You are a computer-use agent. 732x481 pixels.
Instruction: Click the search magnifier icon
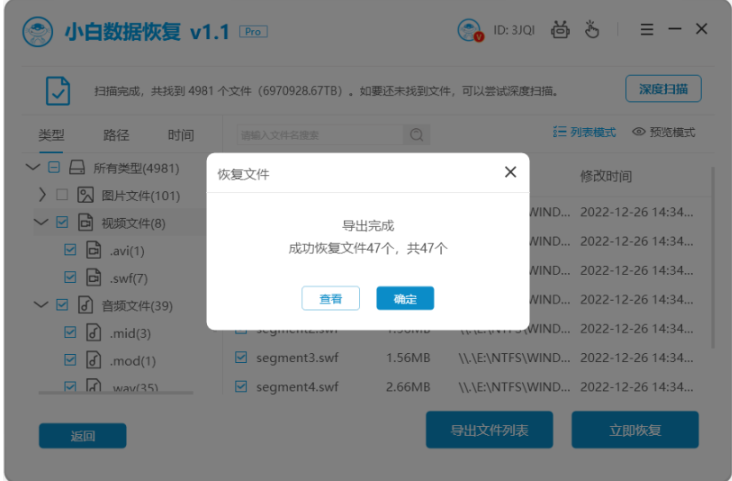click(x=416, y=135)
